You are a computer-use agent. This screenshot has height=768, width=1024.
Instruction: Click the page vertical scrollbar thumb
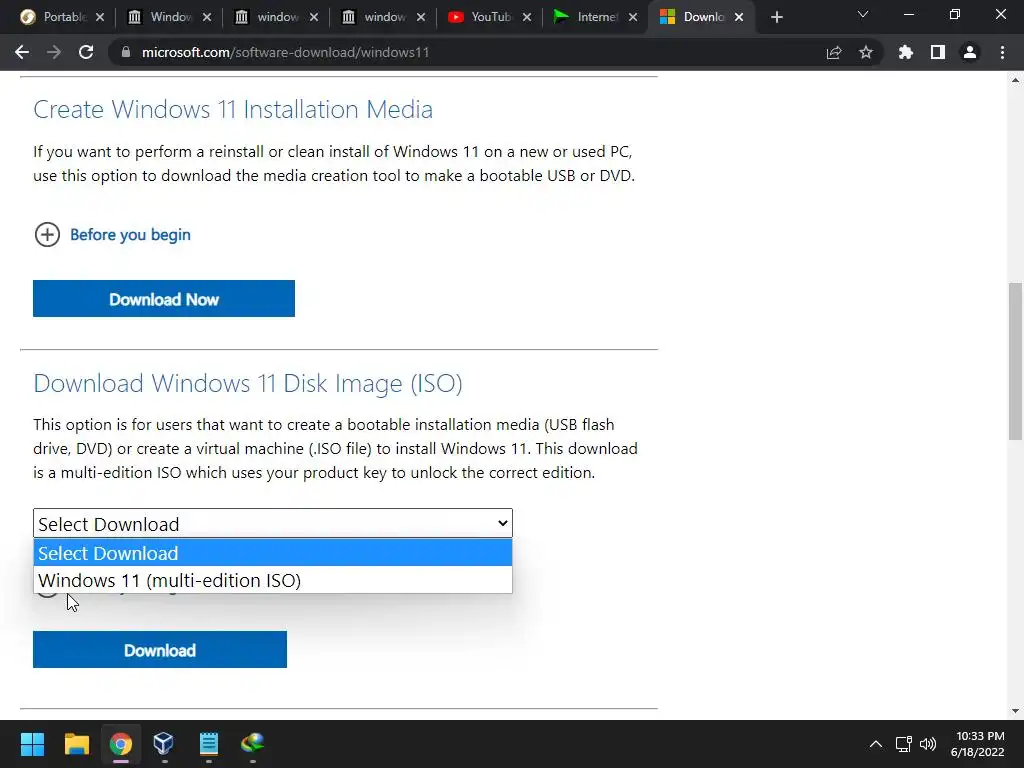1015,360
